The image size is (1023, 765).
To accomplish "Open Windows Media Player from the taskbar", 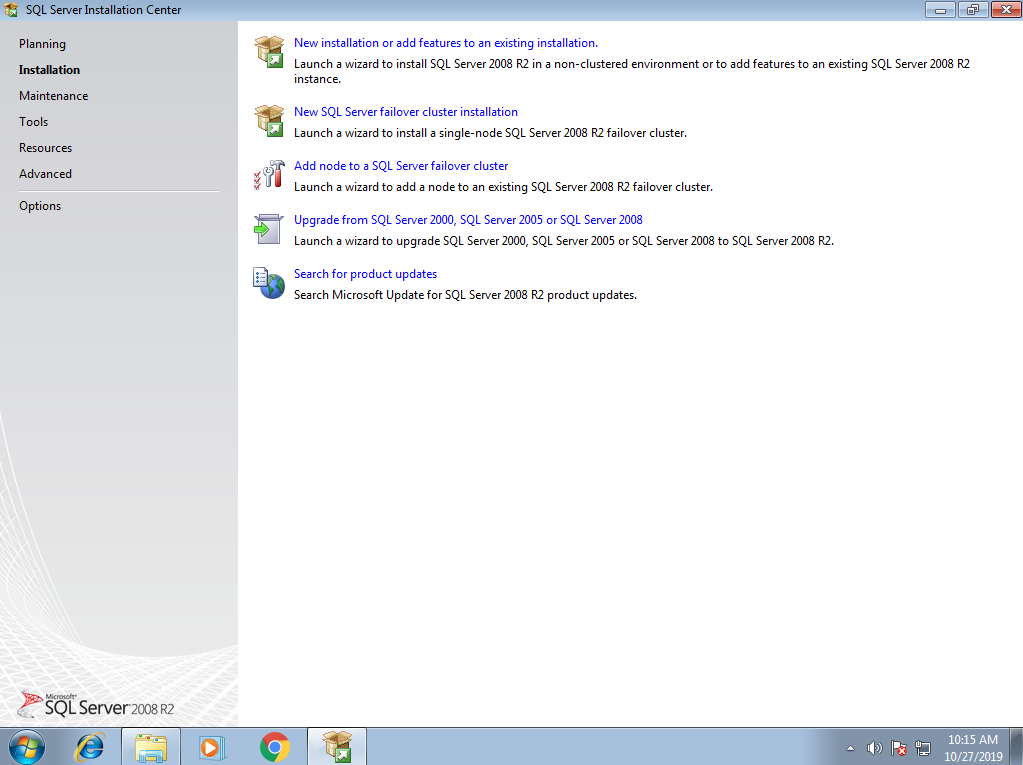I will (x=212, y=747).
